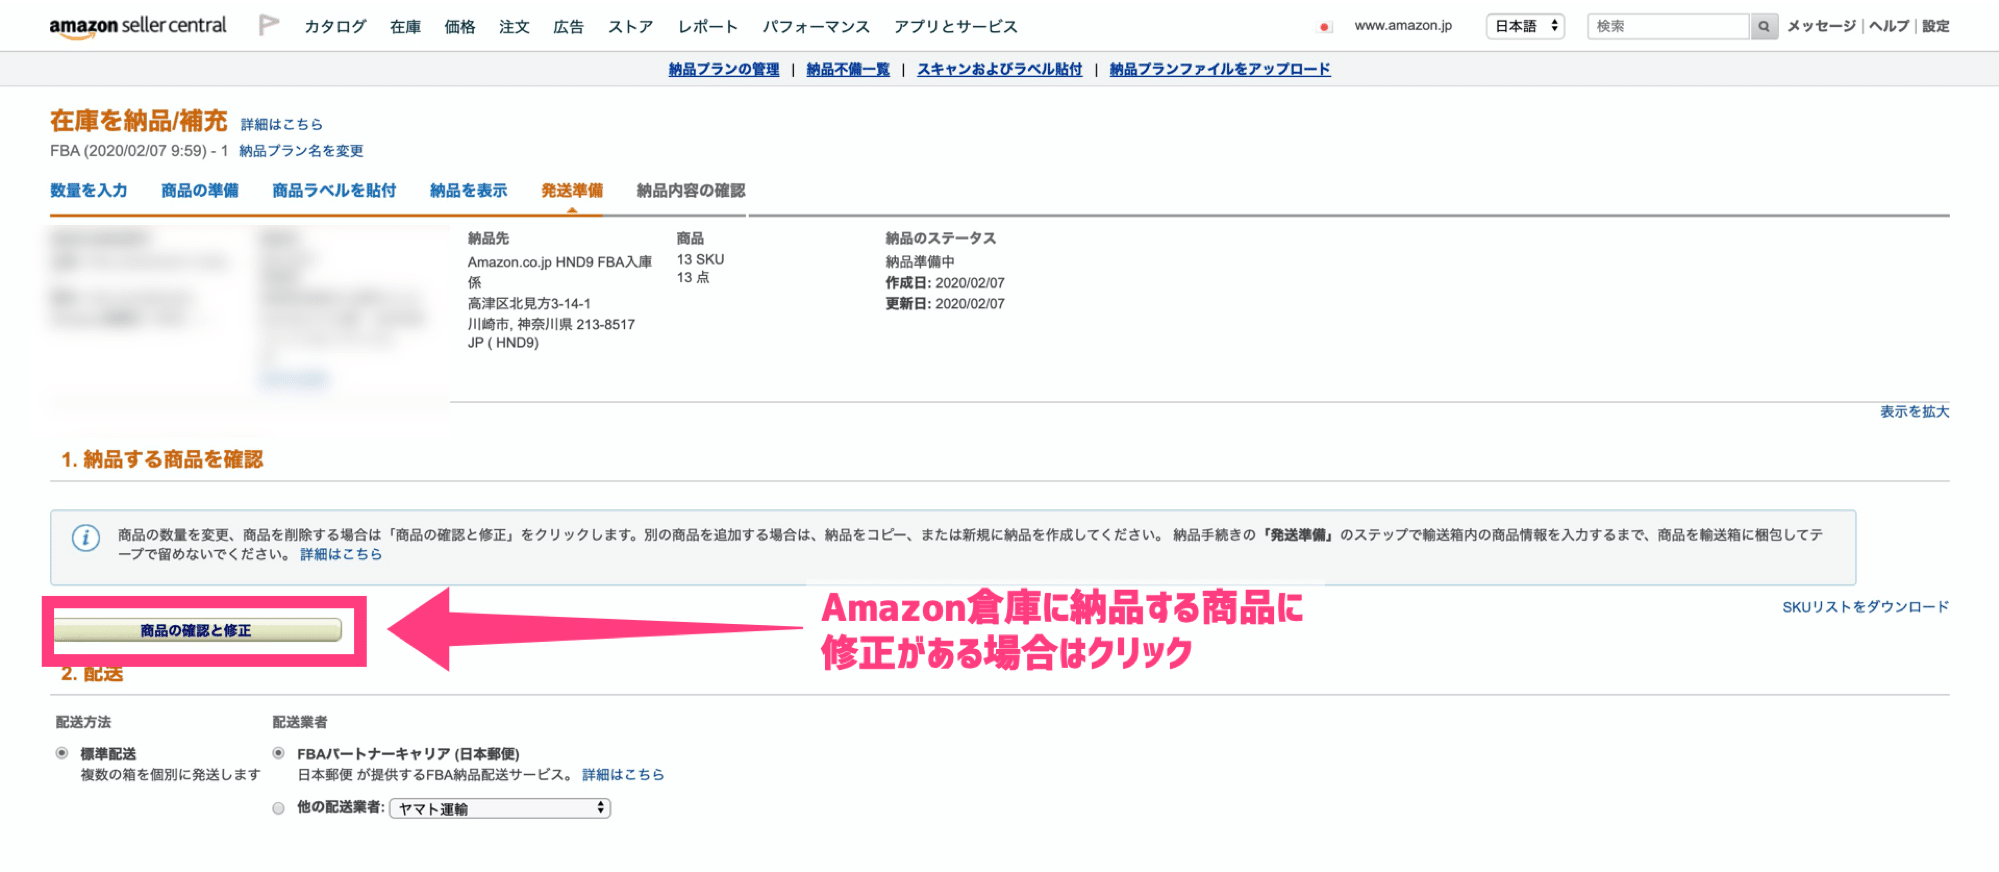The image size is (1999, 872).
Task: Open 設定 link in header
Action: point(1936,26)
